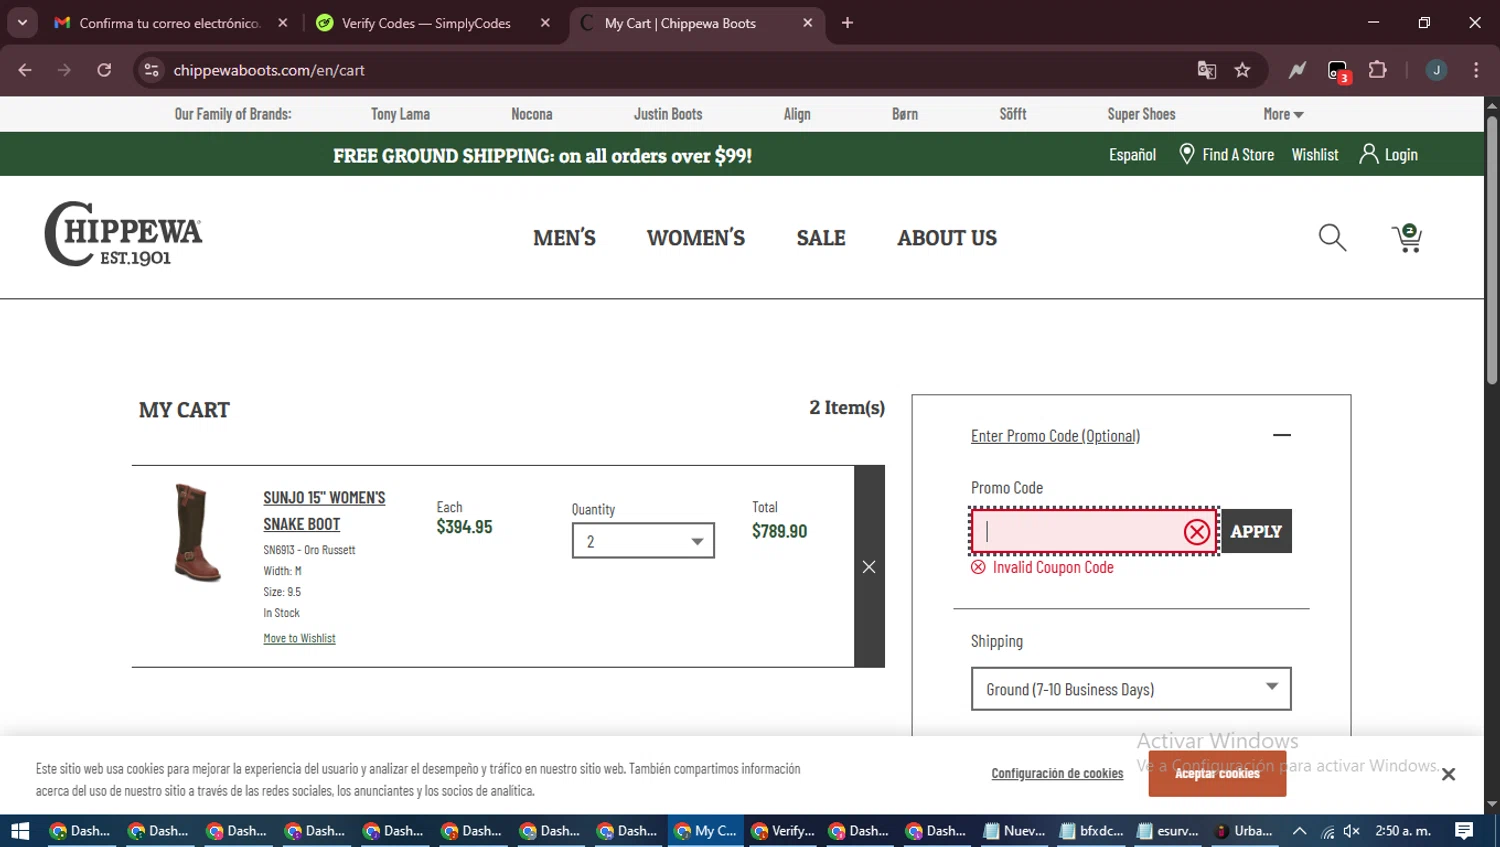Visit Söfft brand link
Image resolution: width=1500 pixels, height=847 pixels.
tap(1013, 114)
